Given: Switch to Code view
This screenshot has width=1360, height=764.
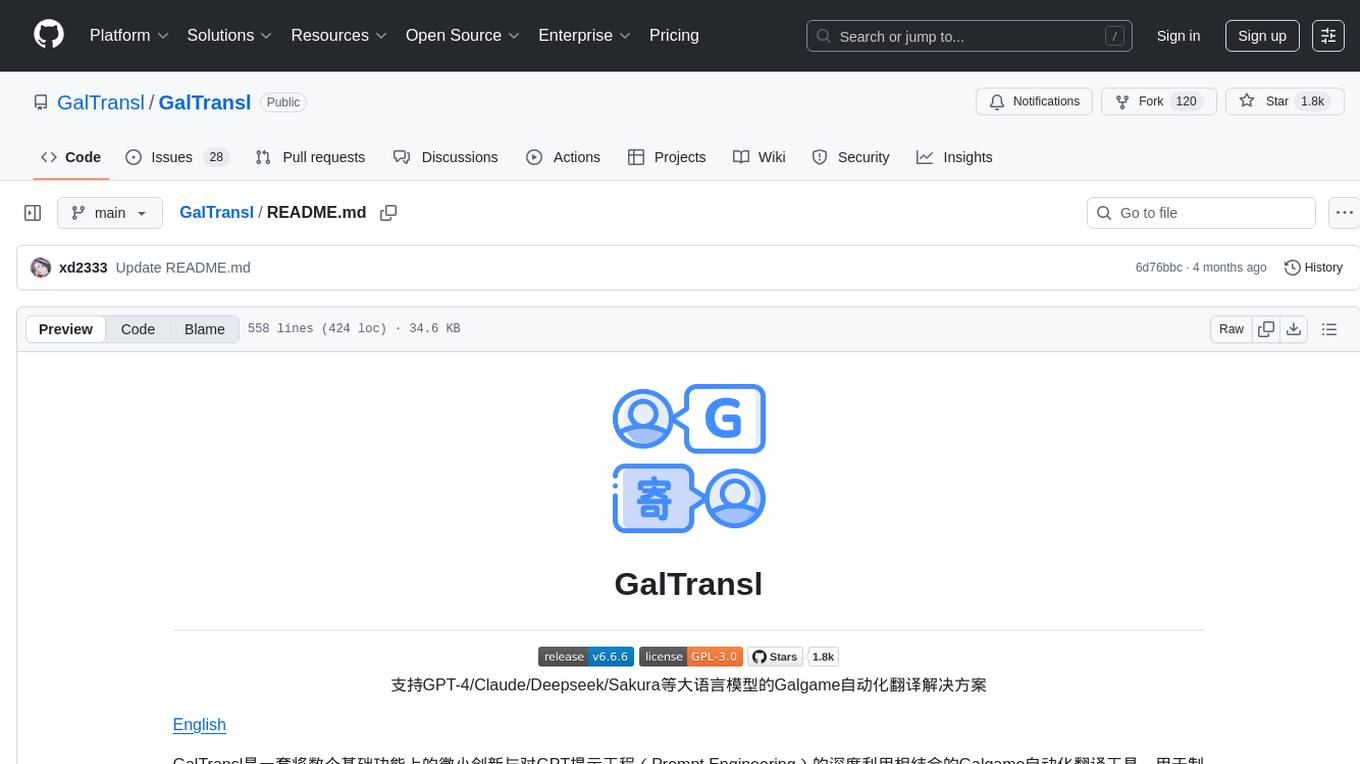Looking at the screenshot, I should point(138,329).
